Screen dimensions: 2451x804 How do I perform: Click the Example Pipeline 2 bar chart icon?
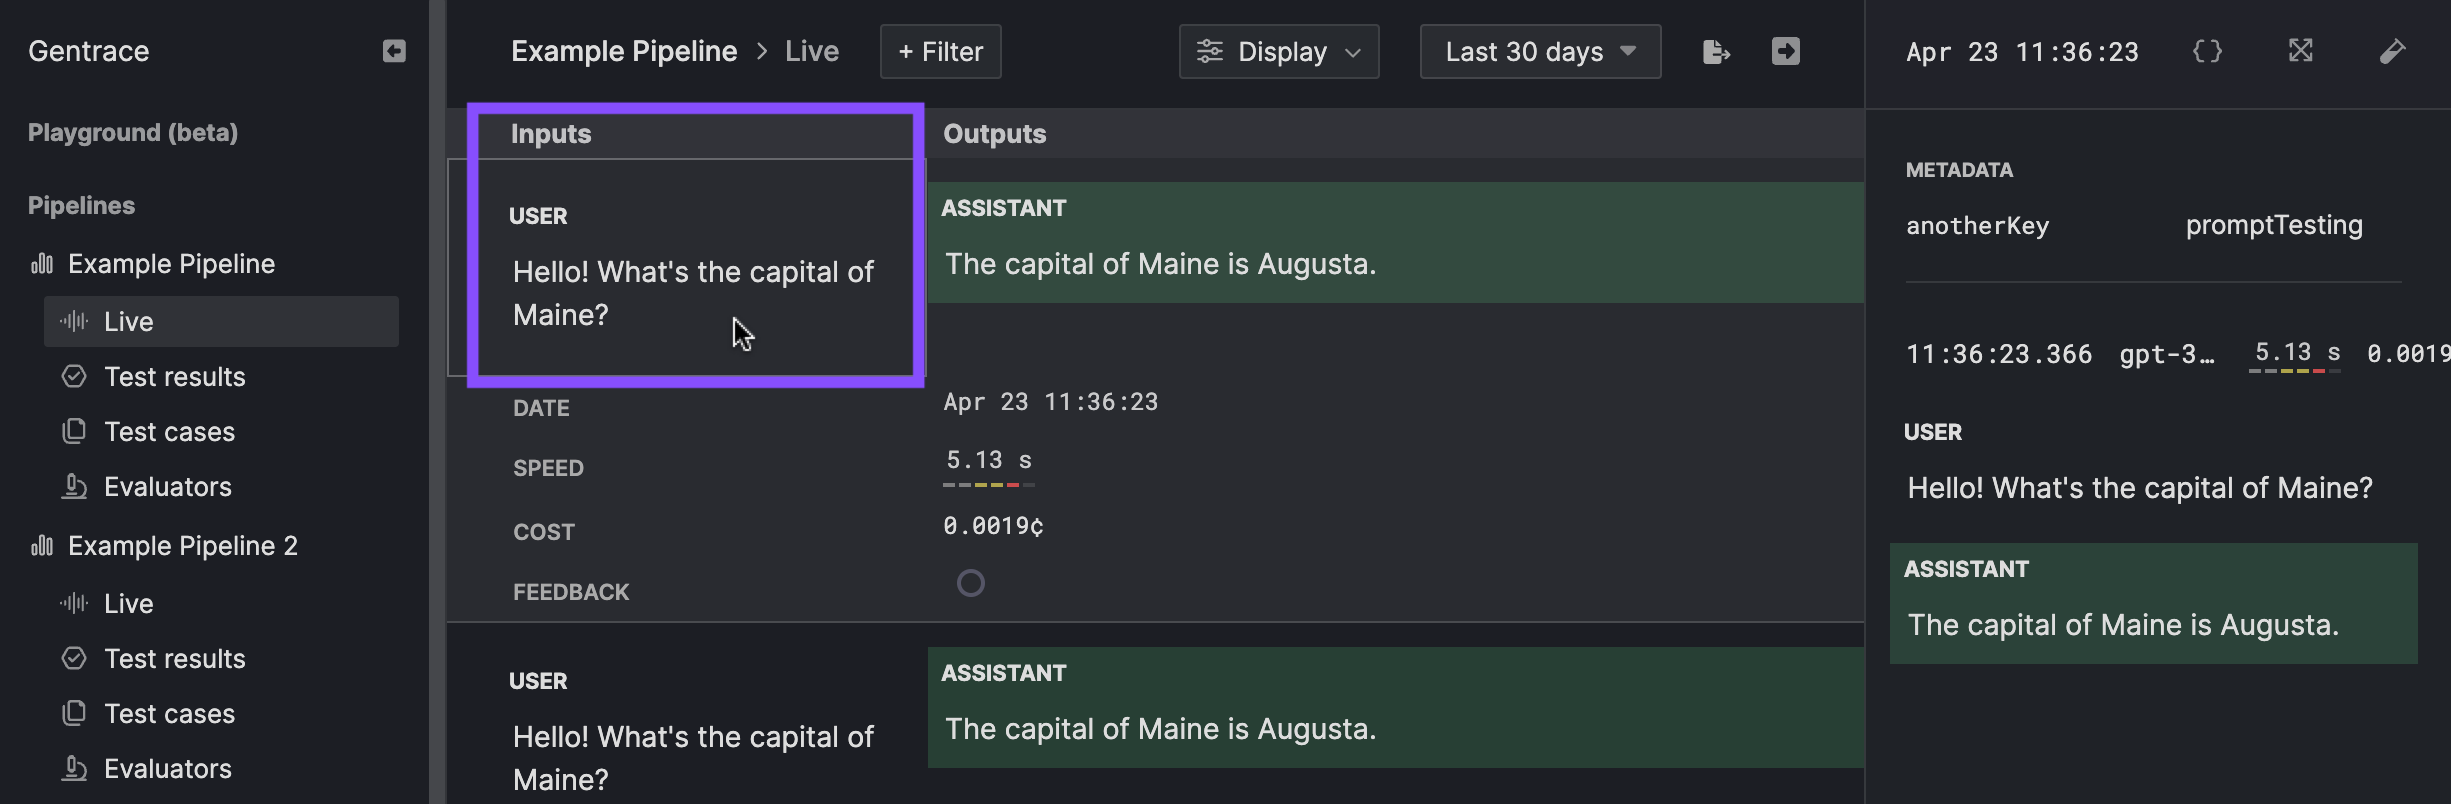click(42, 545)
